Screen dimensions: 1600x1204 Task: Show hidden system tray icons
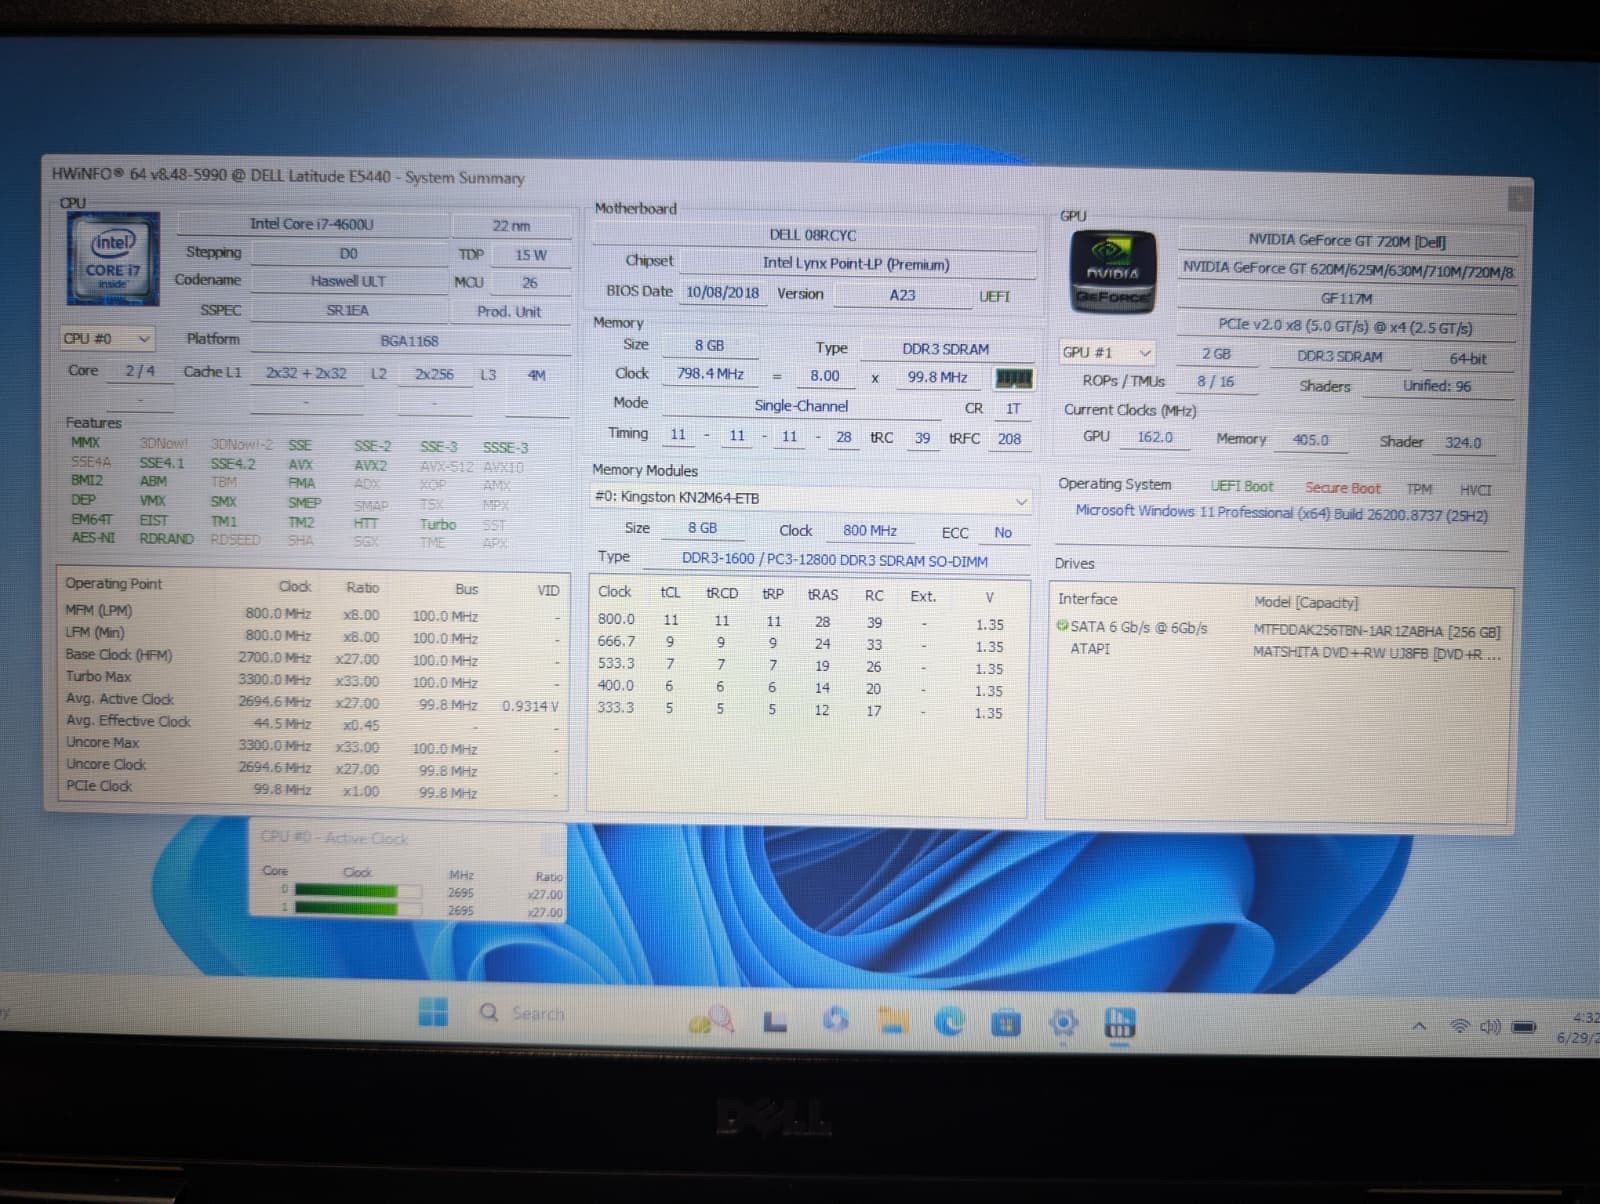pos(1418,1026)
